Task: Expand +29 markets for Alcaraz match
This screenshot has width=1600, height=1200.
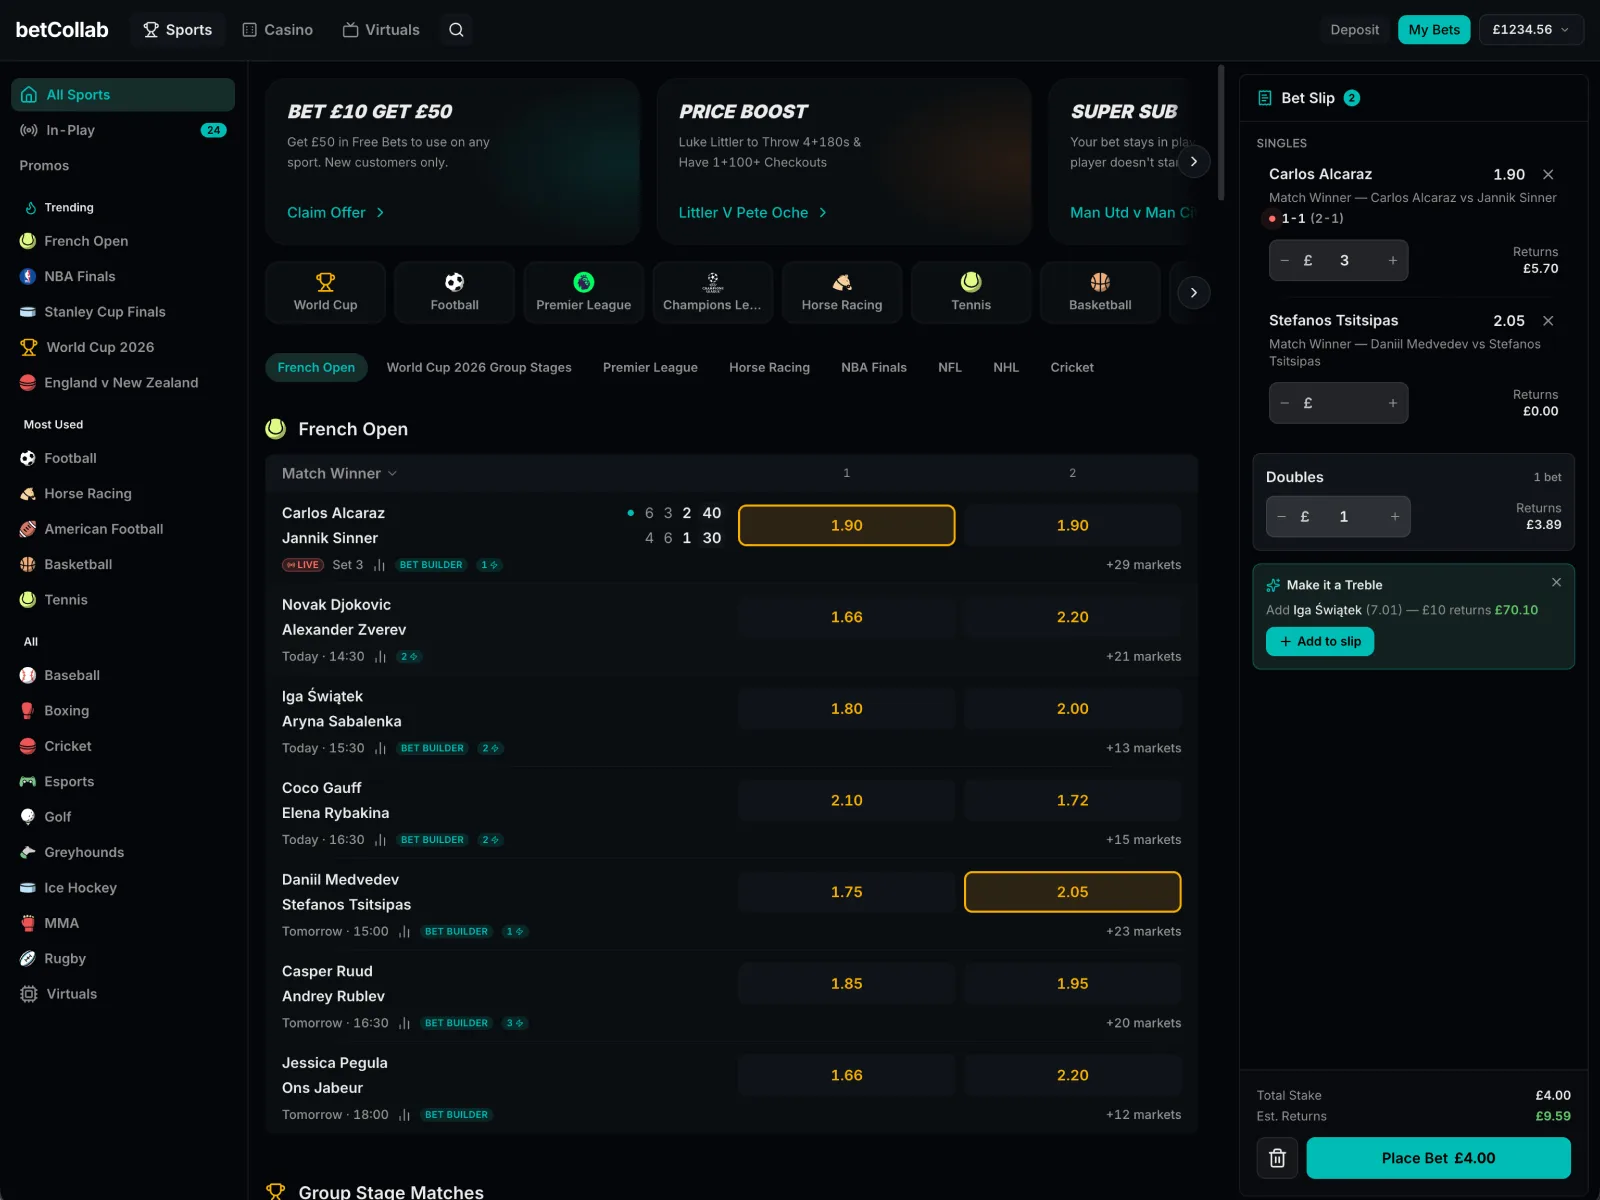Action: [1143, 565]
